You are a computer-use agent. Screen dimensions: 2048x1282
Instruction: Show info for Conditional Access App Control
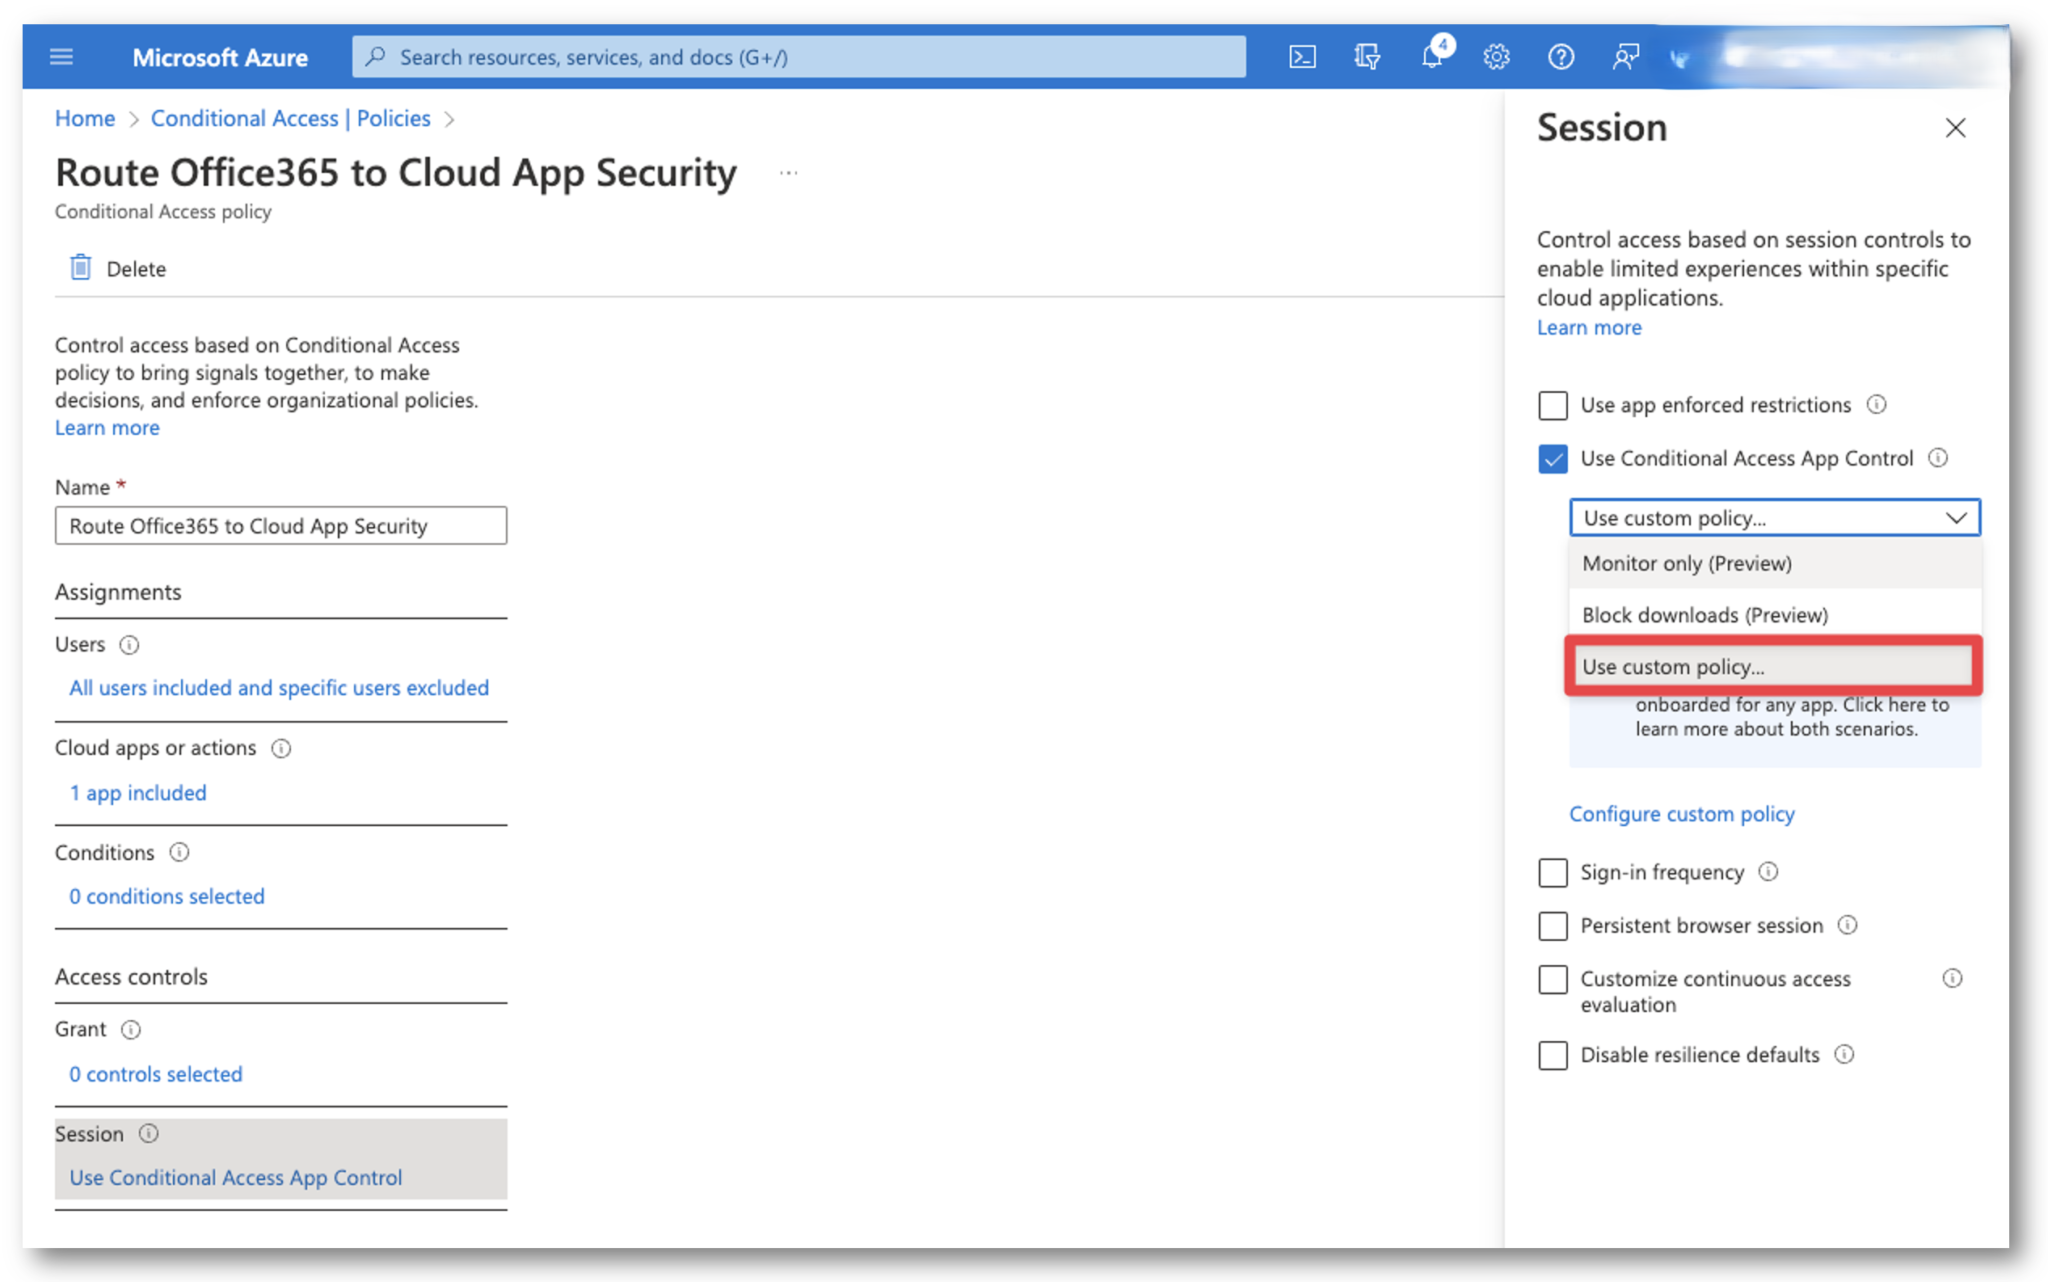click(x=1938, y=458)
